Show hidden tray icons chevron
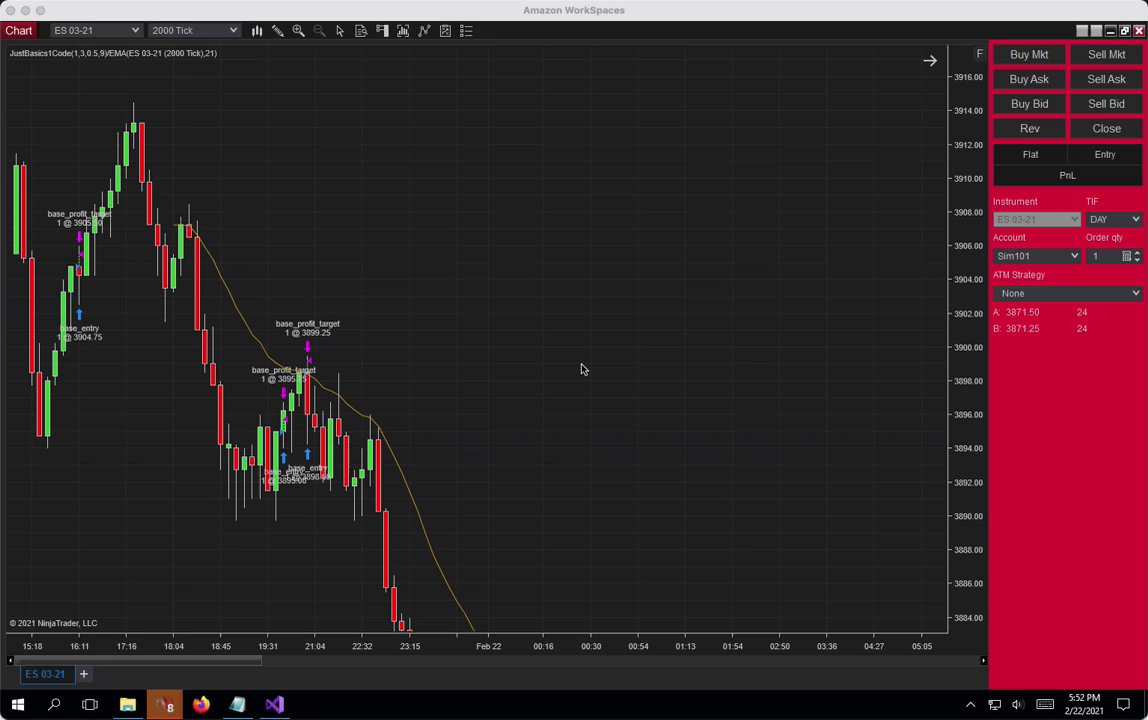This screenshot has height=720, width=1148. pos(970,705)
